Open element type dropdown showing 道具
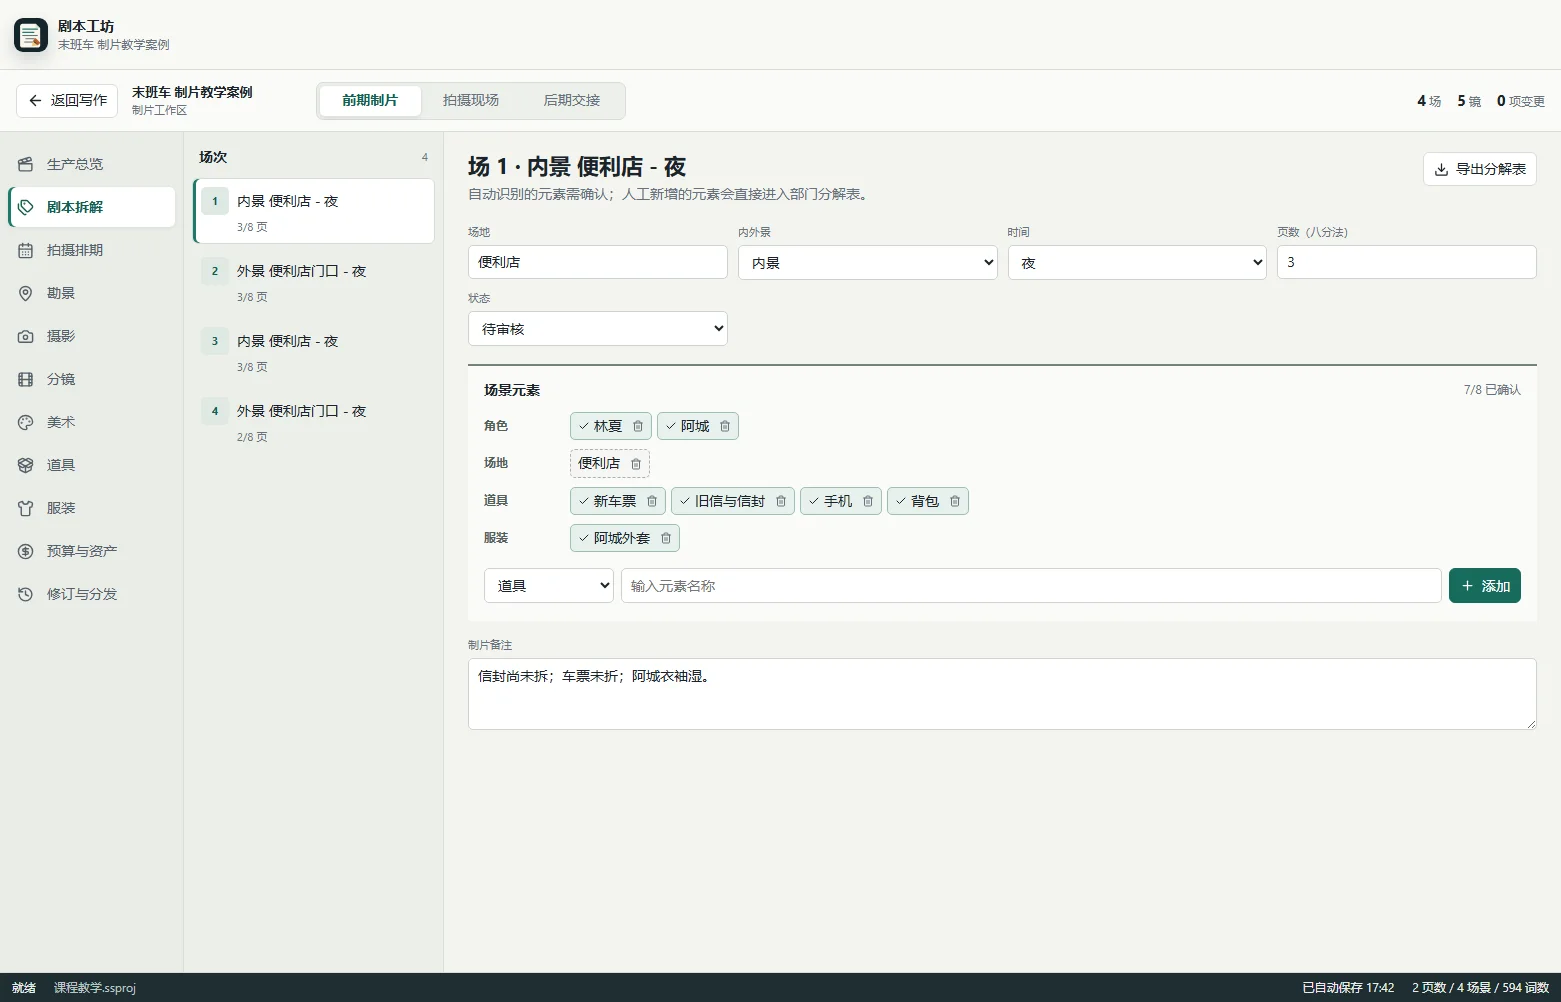Viewport: 1561px width, 1002px height. [549, 586]
